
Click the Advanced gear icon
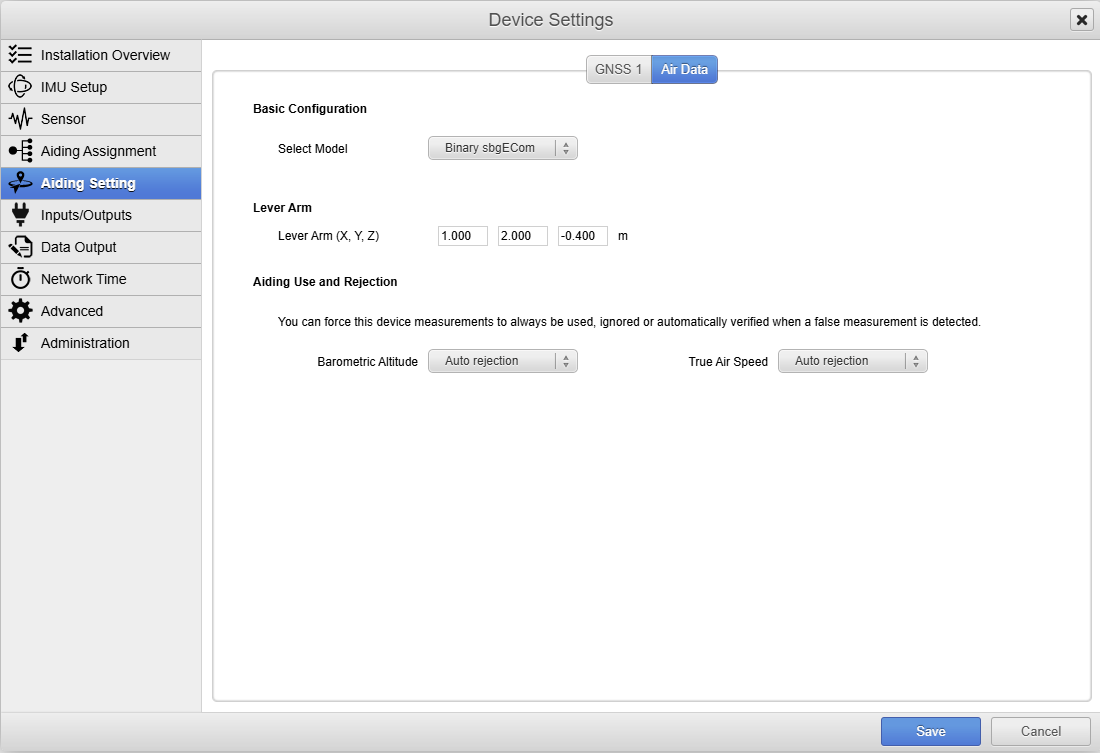click(20, 311)
